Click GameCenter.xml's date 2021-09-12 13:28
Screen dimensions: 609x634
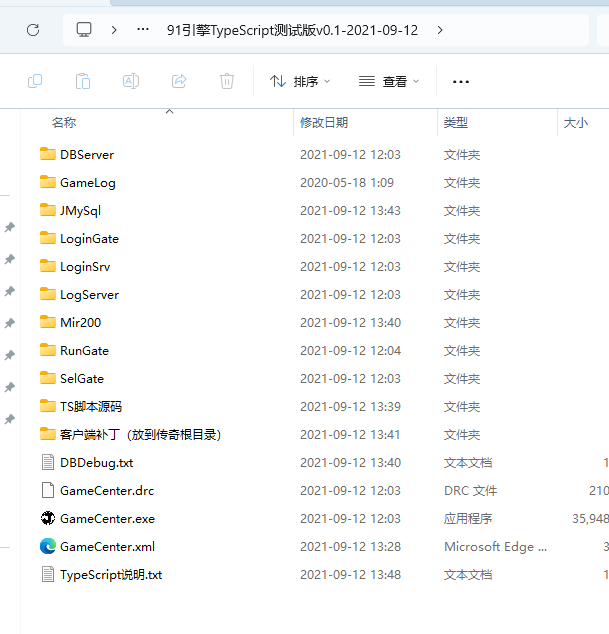click(350, 547)
